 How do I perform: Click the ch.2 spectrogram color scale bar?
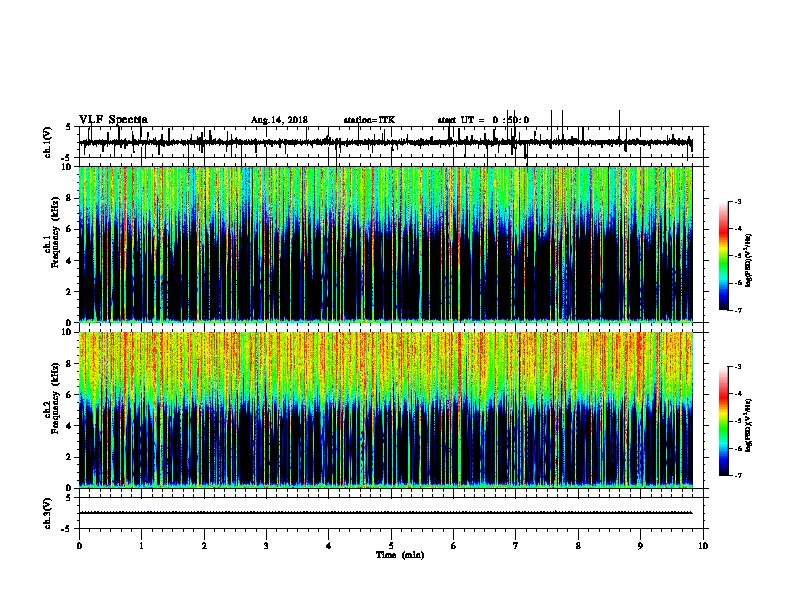click(x=723, y=421)
